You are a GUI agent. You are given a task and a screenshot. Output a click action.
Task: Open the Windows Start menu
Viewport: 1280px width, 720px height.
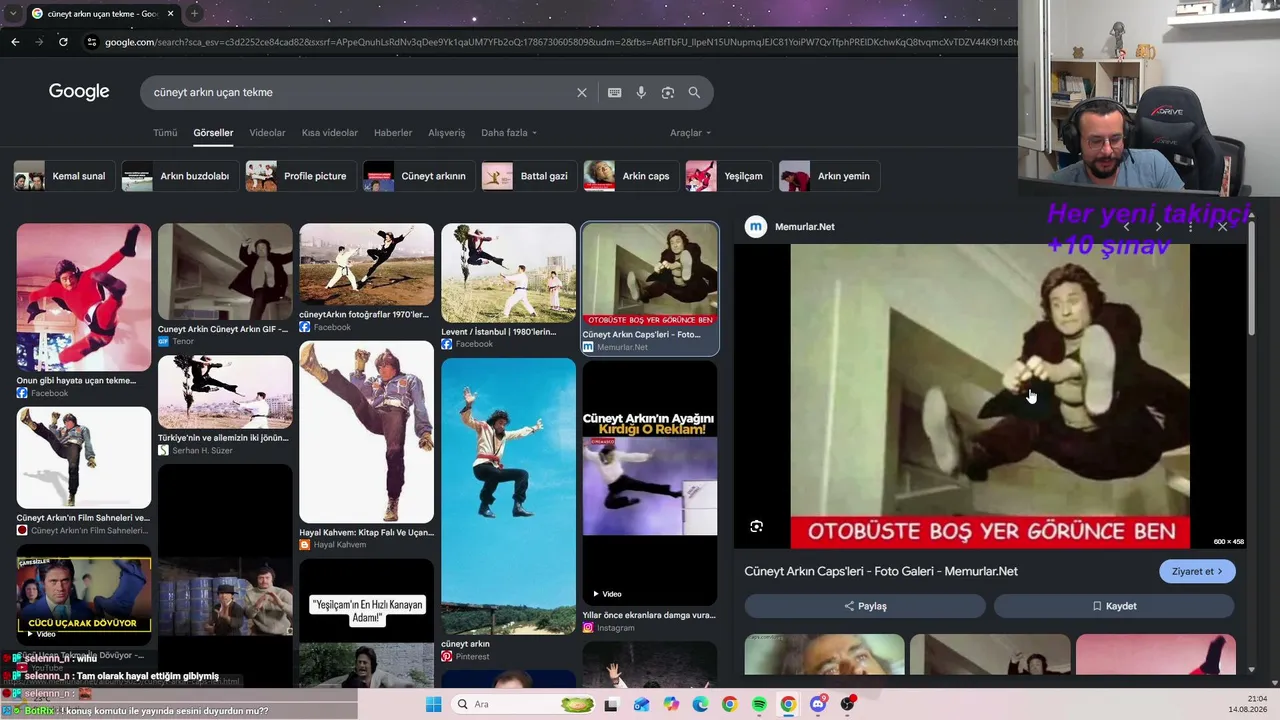click(433, 704)
